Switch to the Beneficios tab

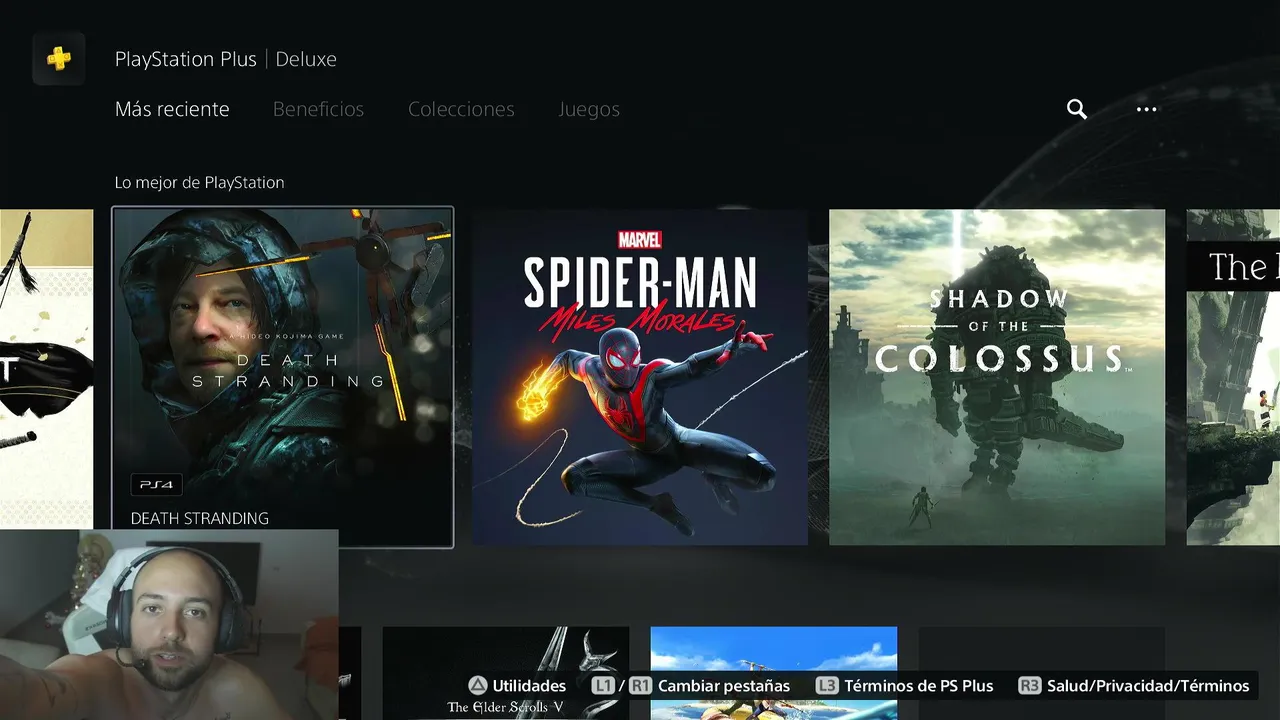click(x=318, y=109)
